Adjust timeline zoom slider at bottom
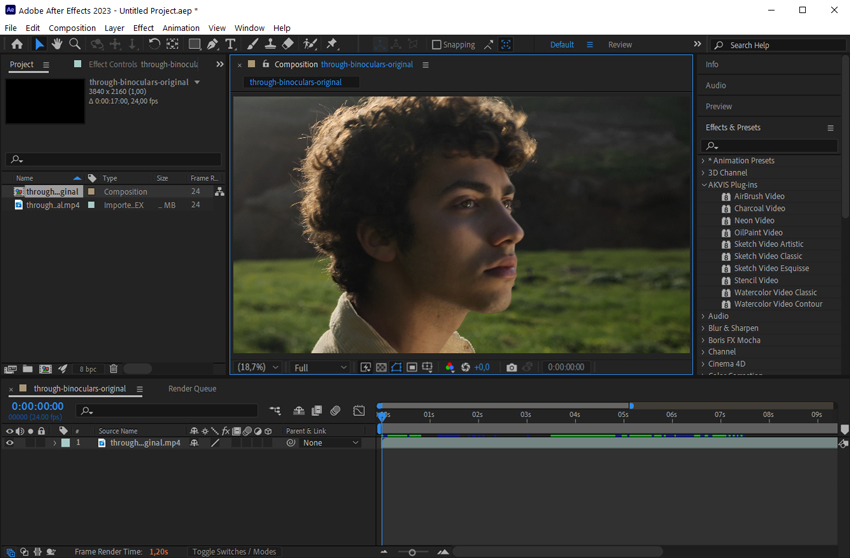850x558 pixels. [412, 552]
